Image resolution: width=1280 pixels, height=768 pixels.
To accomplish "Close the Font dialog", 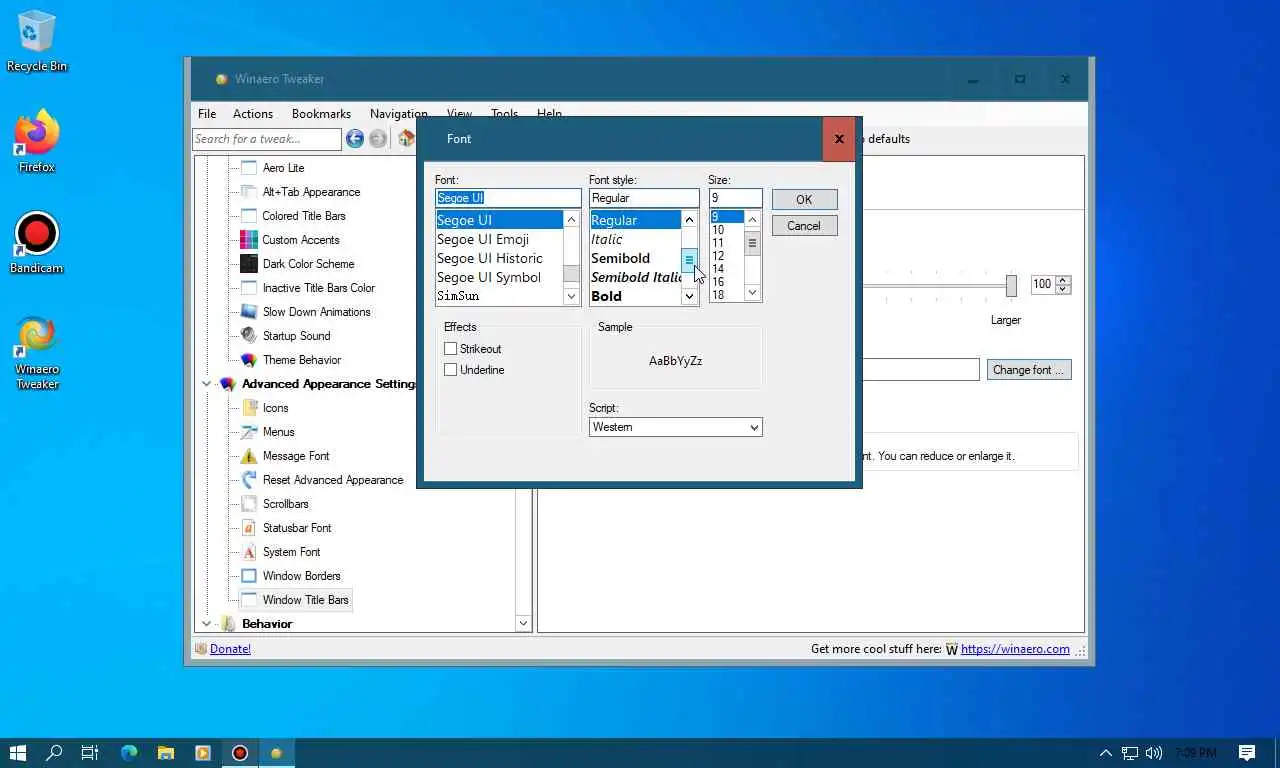I will (x=839, y=139).
